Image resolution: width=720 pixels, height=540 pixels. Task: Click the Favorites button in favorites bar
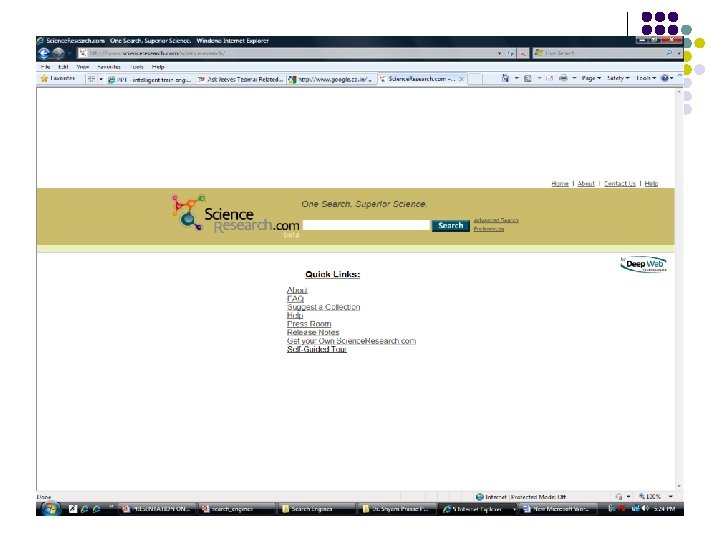(x=58, y=79)
